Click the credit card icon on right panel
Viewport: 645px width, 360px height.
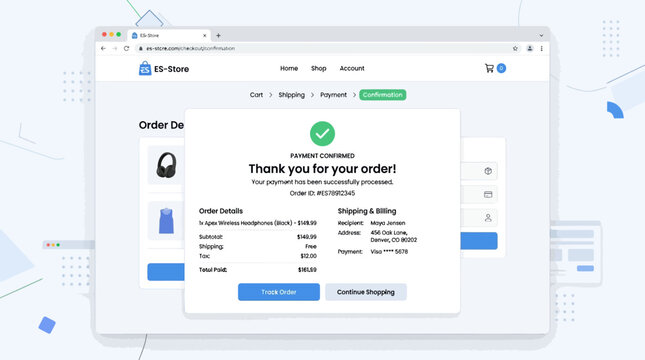[488, 195]
